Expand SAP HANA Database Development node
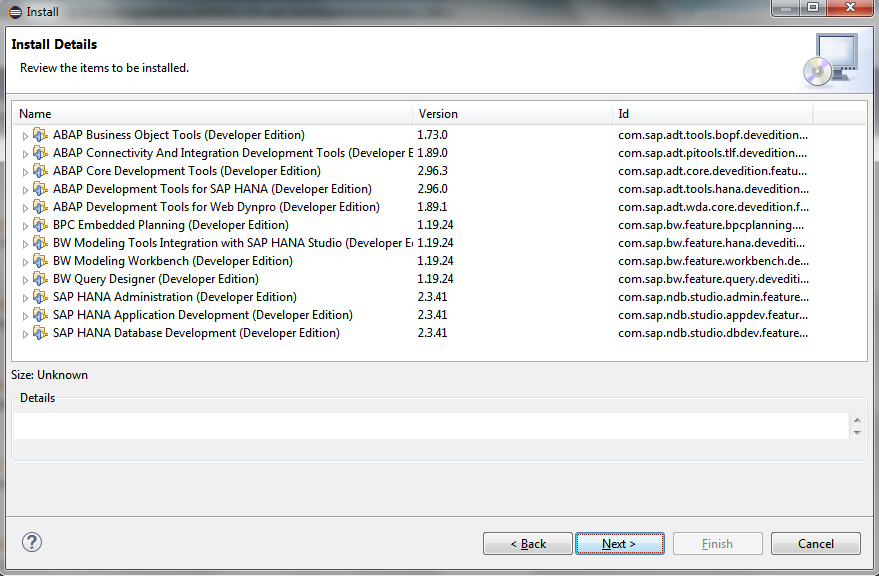This screenshot has width=879, height=576. (x=25, y=334)
